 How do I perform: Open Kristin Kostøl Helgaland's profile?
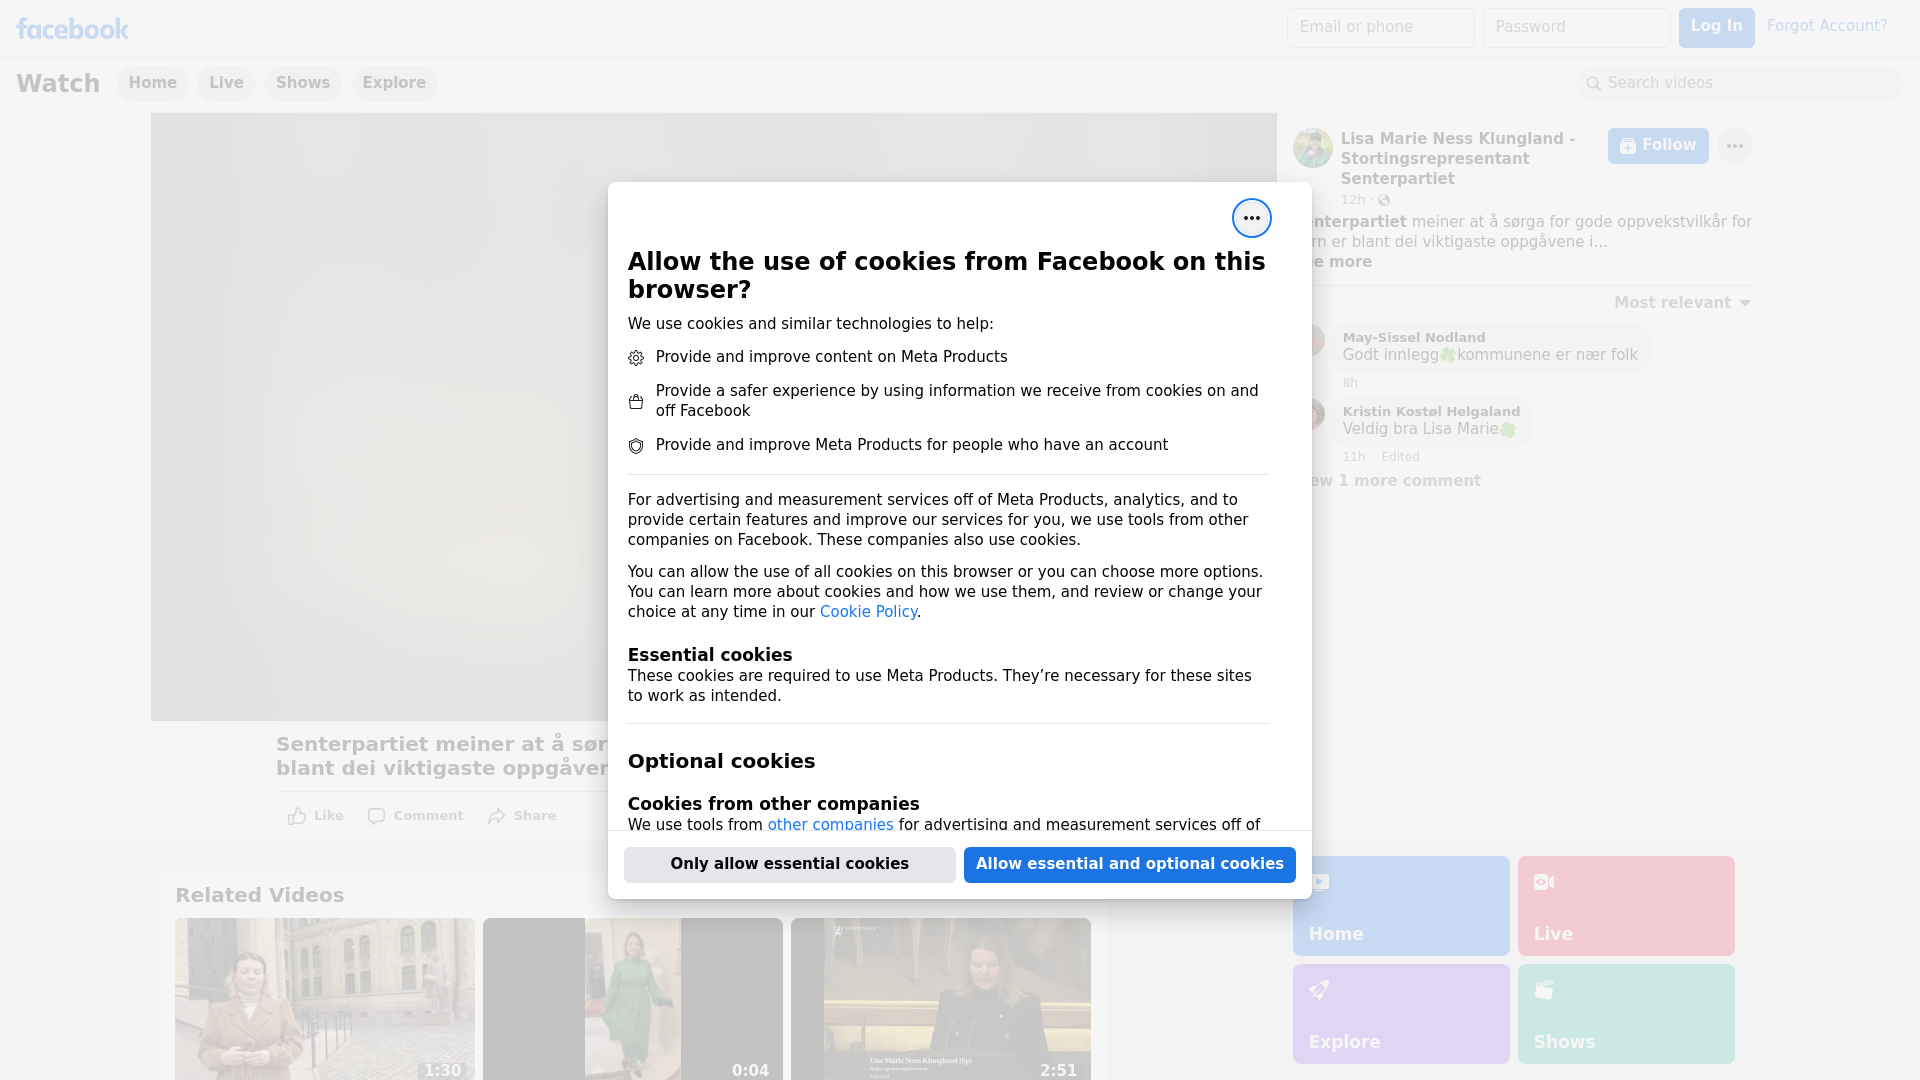coord(1430,412)
